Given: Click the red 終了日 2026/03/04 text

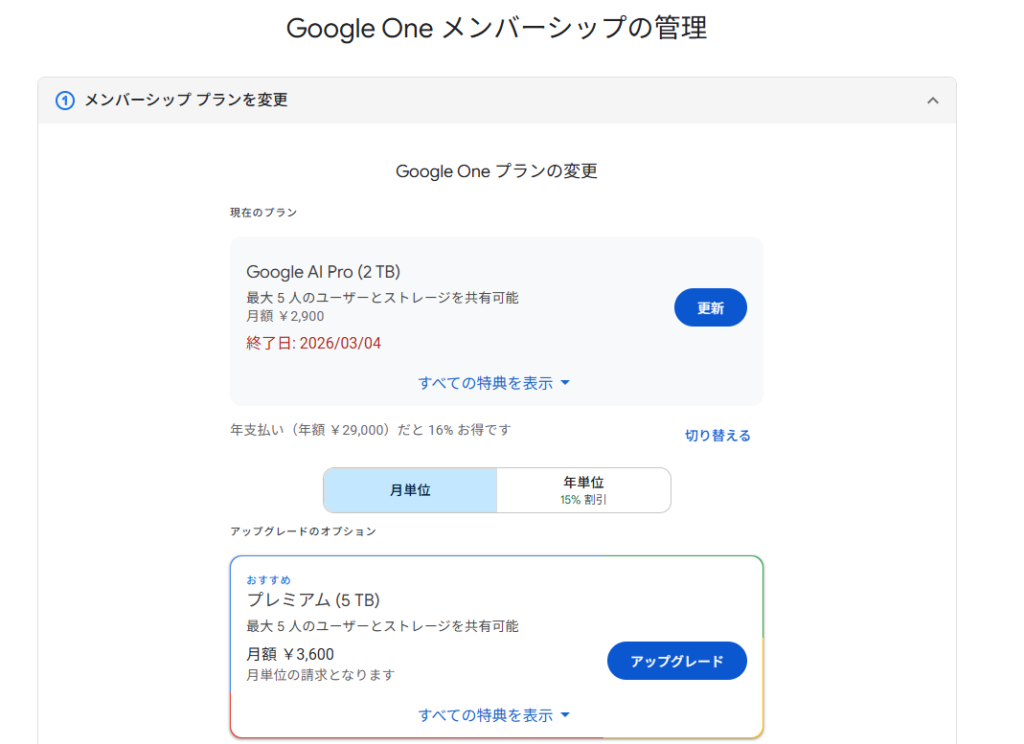Looking at the screenshot, I should [x=313, y=343].
